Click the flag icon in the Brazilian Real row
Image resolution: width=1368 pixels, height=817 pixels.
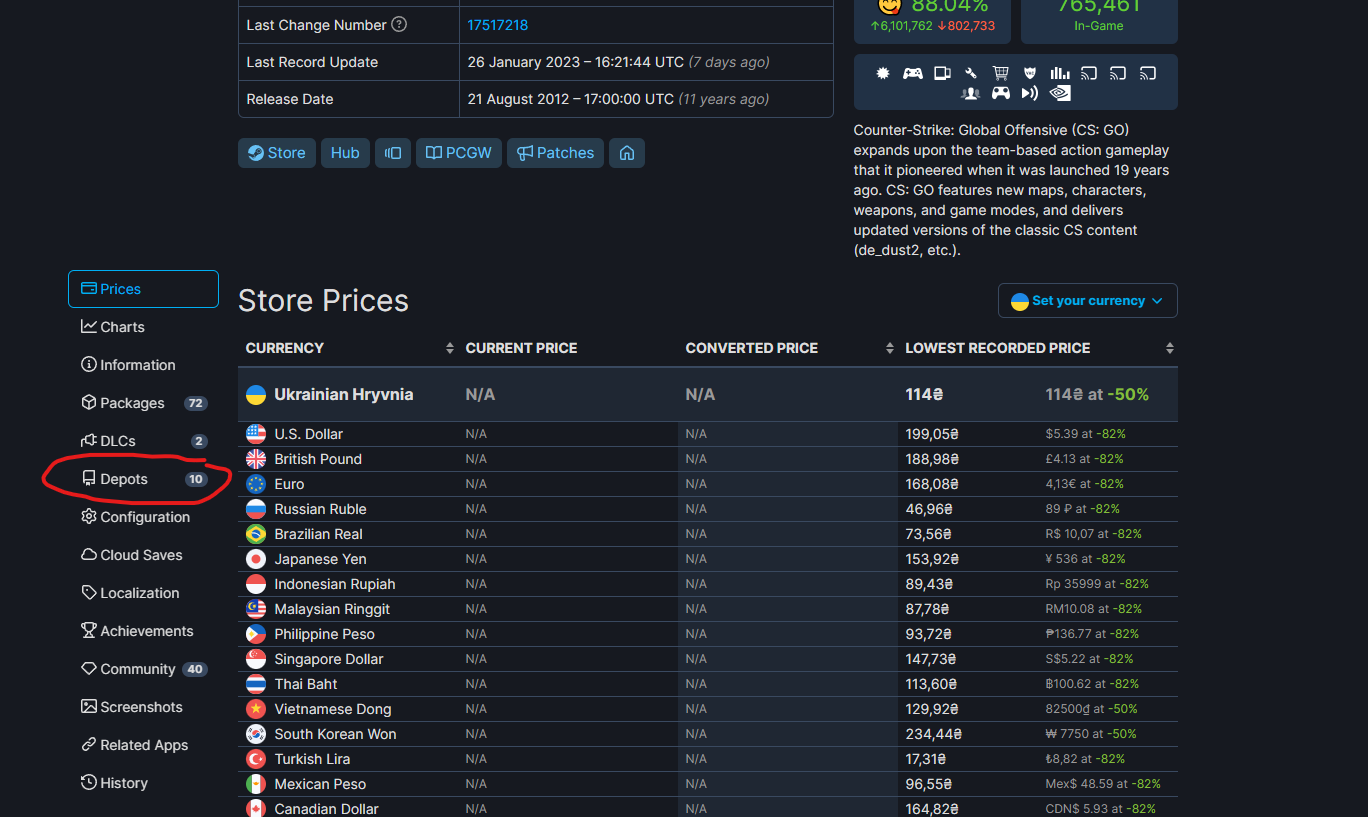(x=256, y=534)
